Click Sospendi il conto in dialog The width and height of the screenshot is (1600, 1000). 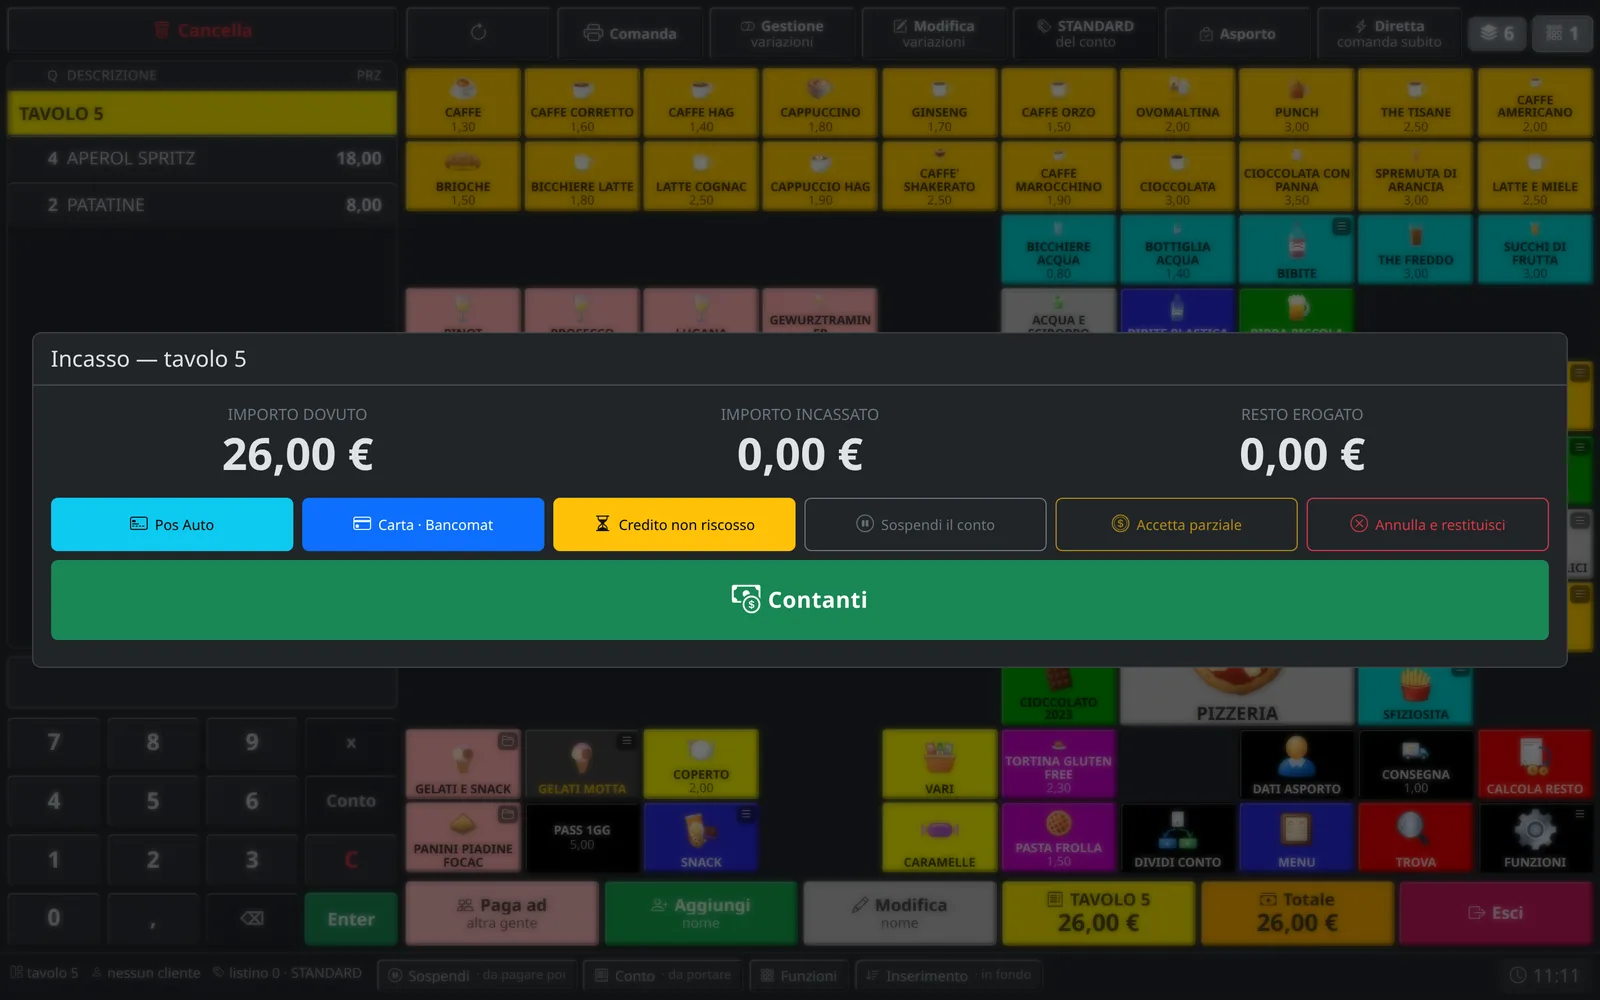click(x=925, y=525)
